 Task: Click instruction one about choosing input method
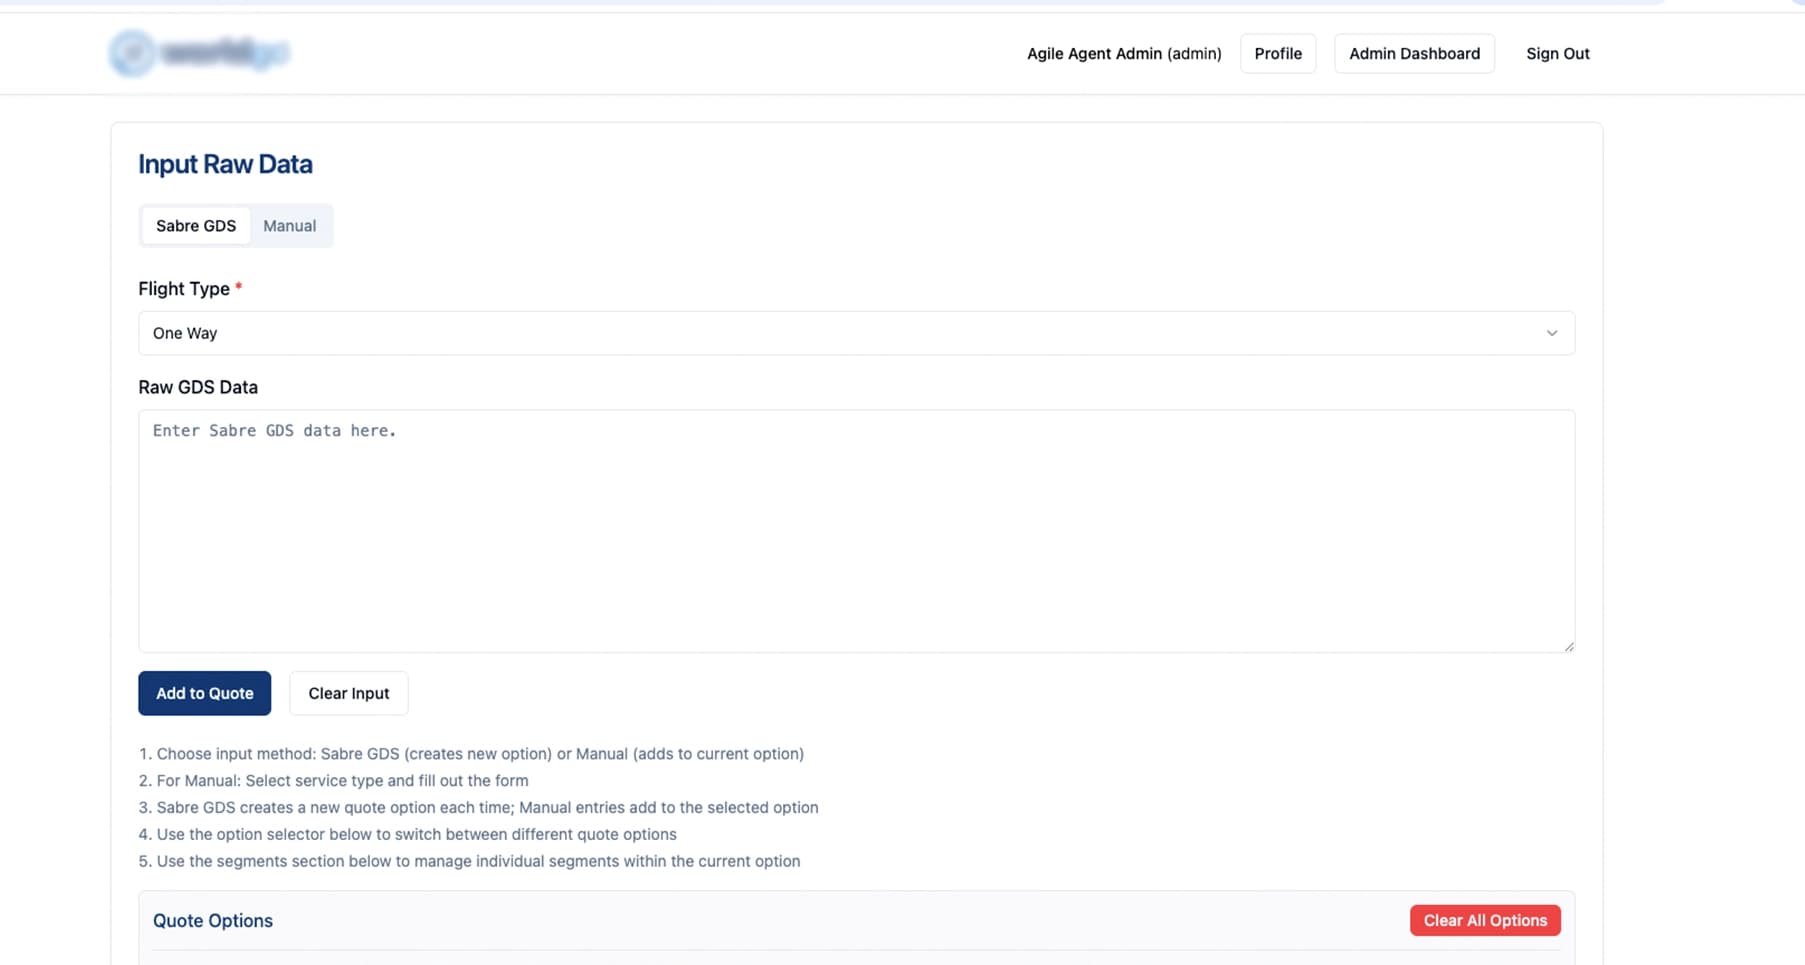471,754
